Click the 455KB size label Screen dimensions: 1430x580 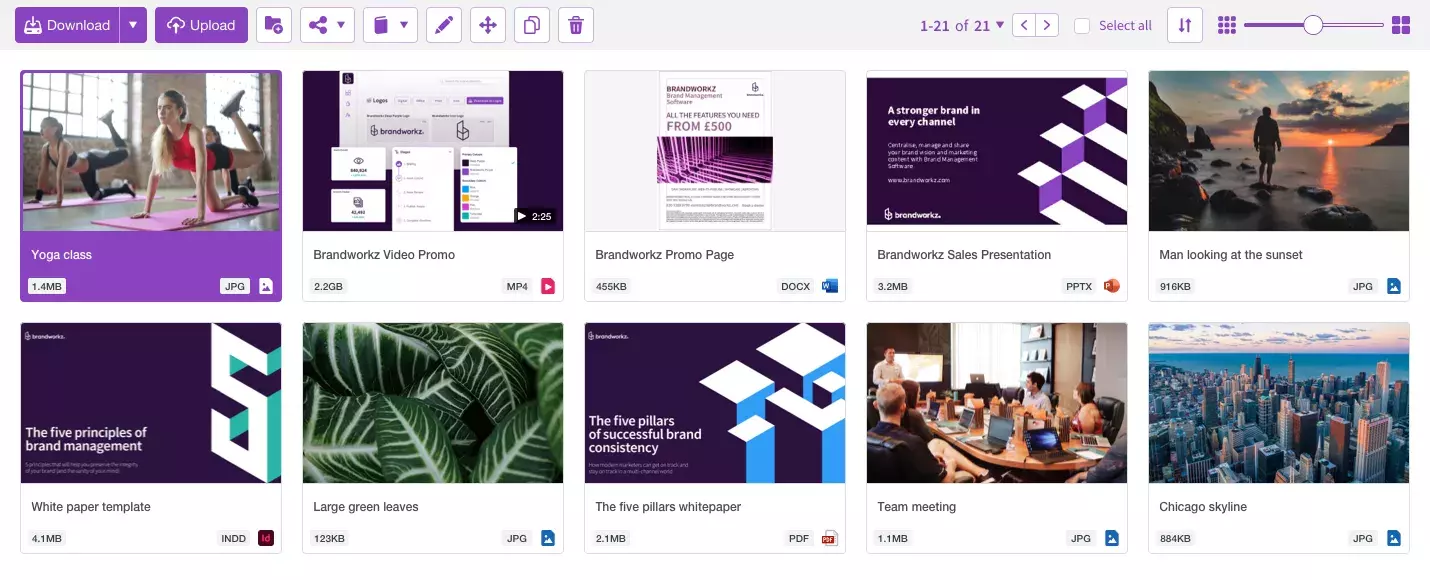click(x=611, y=287)
